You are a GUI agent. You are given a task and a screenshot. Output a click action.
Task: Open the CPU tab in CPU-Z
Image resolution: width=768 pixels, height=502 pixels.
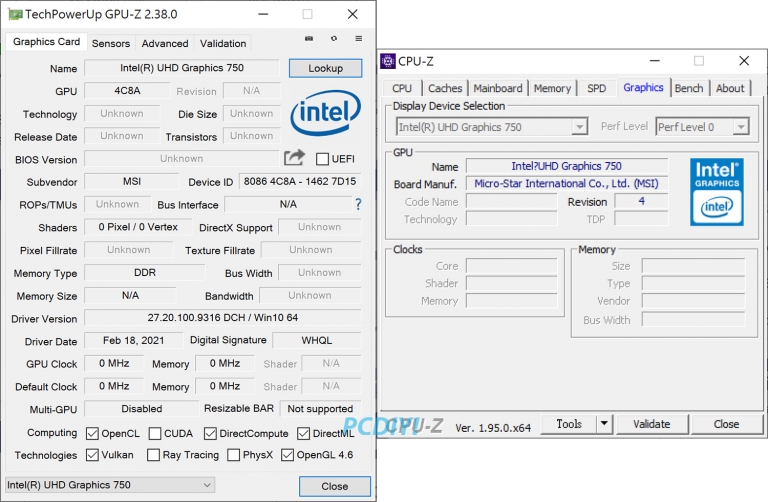402,89
